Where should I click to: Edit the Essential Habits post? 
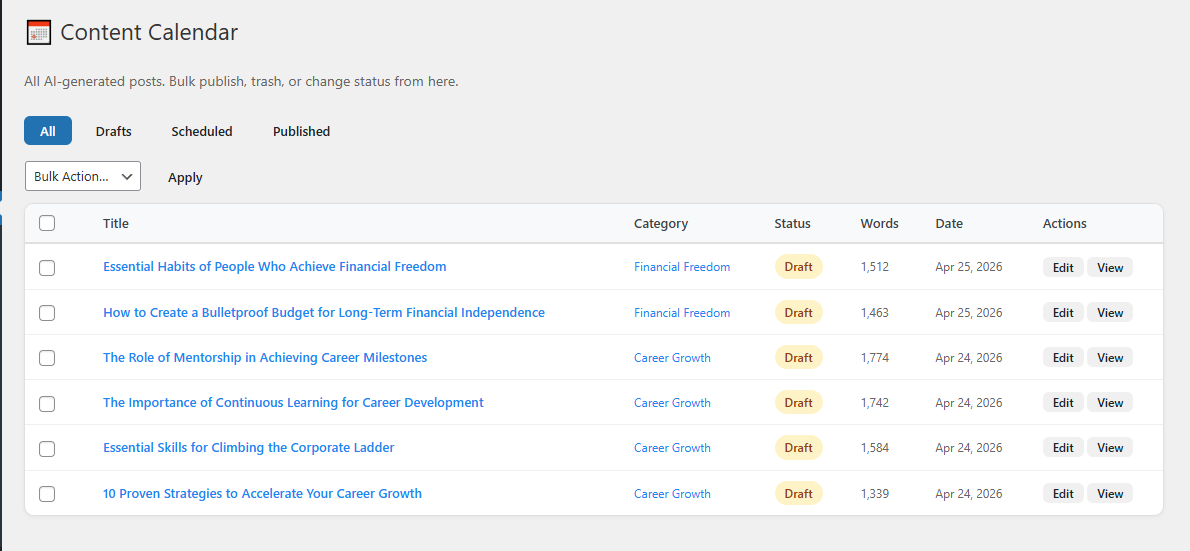click(1063, 267)
